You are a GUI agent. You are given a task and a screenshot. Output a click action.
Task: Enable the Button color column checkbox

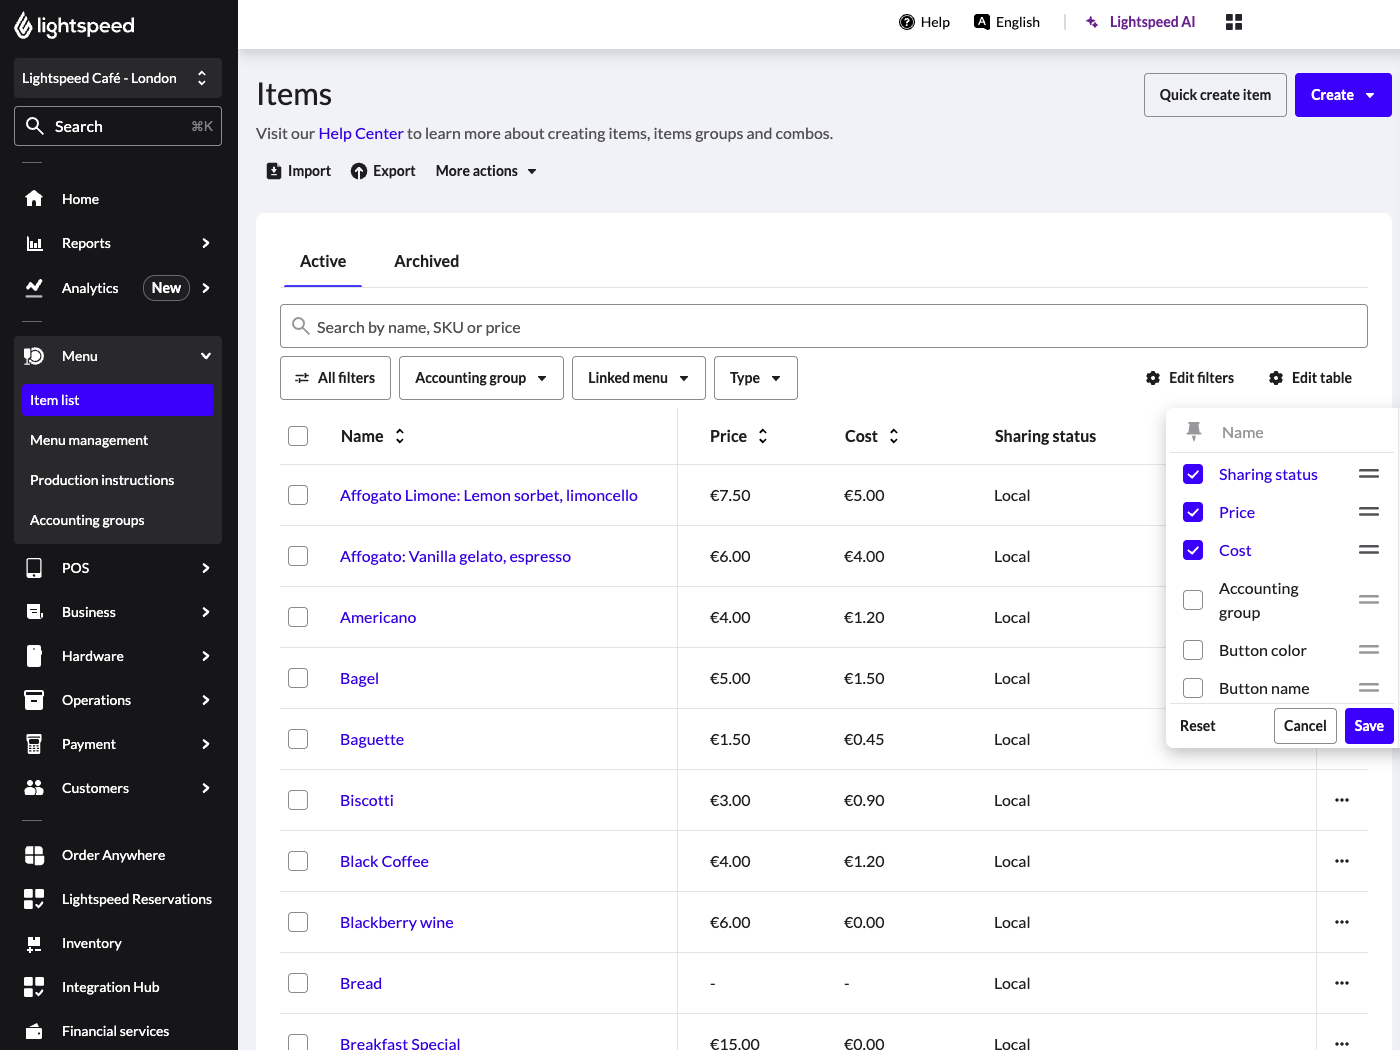[x=1193, y=650]
